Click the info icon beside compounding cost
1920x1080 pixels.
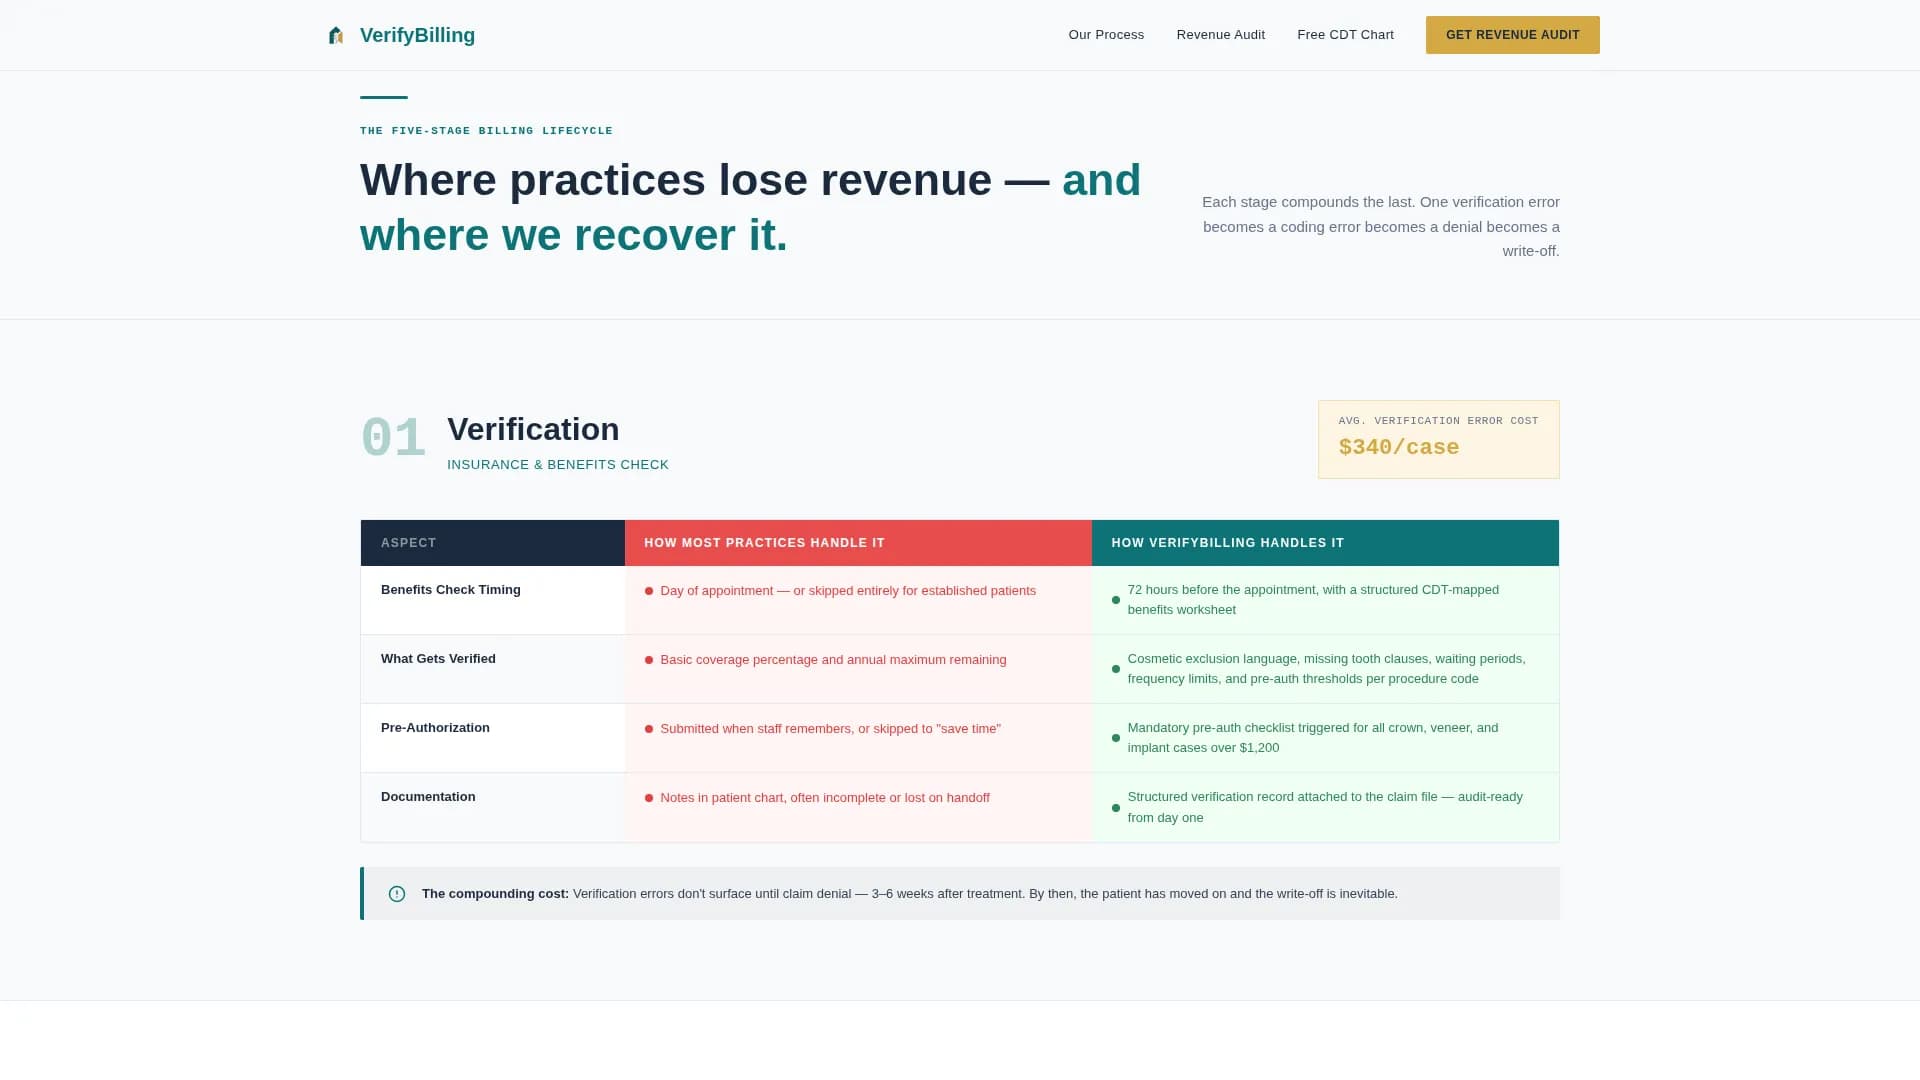[397, 894]
